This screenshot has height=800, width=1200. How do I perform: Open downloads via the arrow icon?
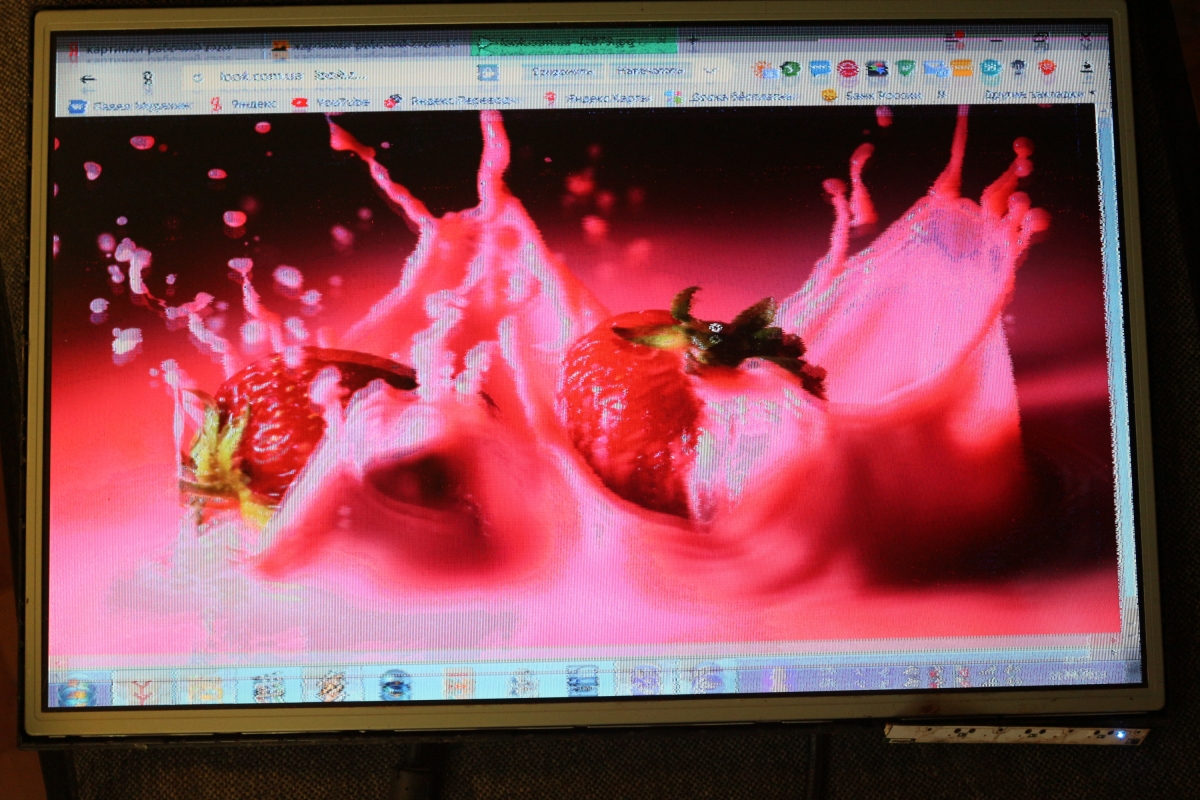coord(1087,68)
